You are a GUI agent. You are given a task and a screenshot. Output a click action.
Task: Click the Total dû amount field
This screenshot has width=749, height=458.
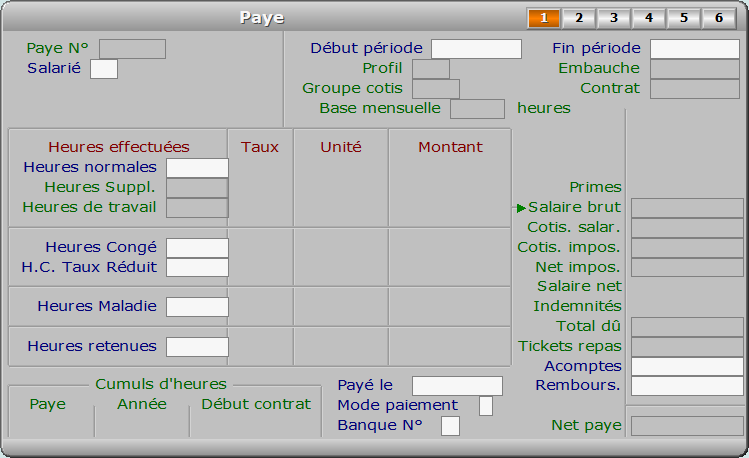(687, 327)
